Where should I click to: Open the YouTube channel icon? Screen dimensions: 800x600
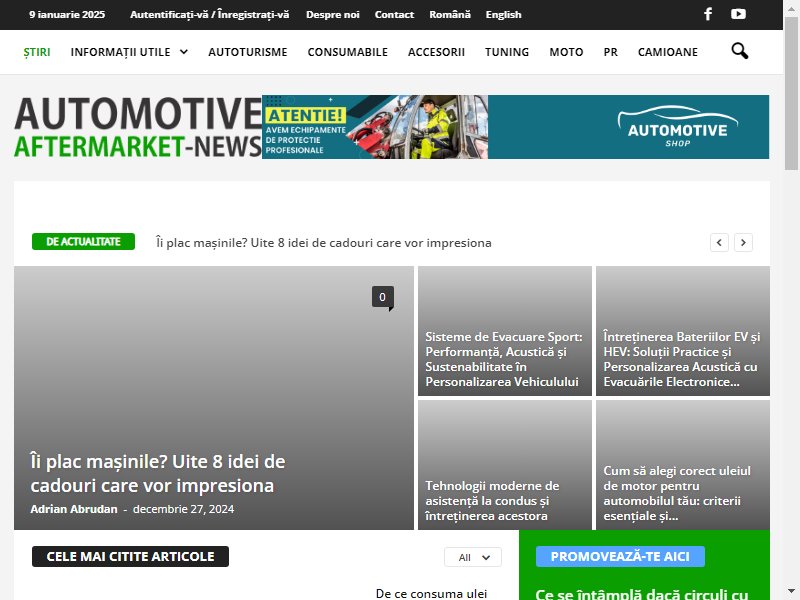(x=738, y=14)
